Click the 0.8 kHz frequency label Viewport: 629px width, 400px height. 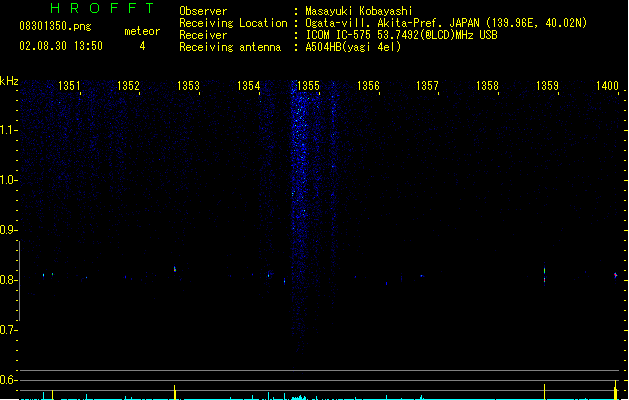8,280
